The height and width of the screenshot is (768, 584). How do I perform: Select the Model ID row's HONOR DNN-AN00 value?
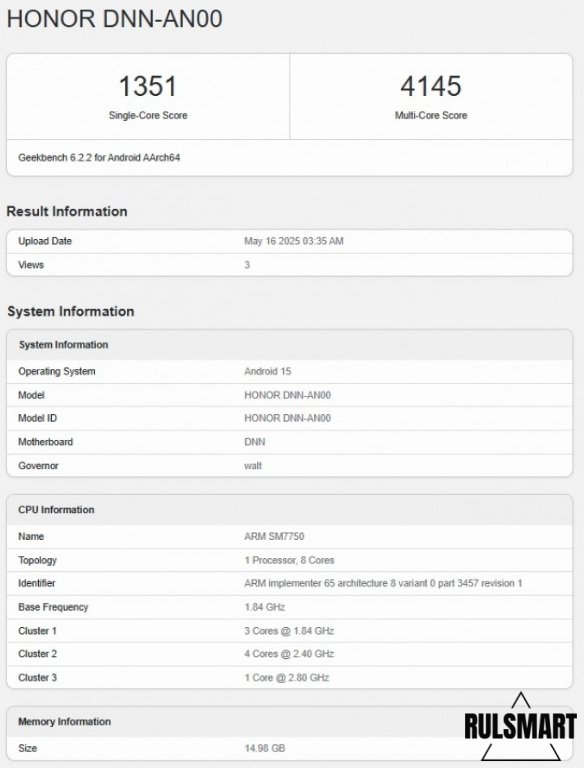[288, 418]
